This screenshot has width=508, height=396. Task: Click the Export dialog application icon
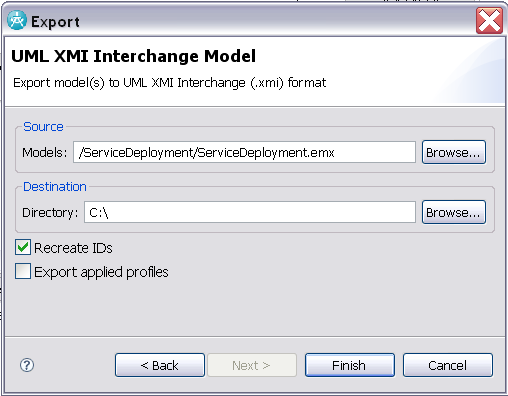(x=17, y=21)
